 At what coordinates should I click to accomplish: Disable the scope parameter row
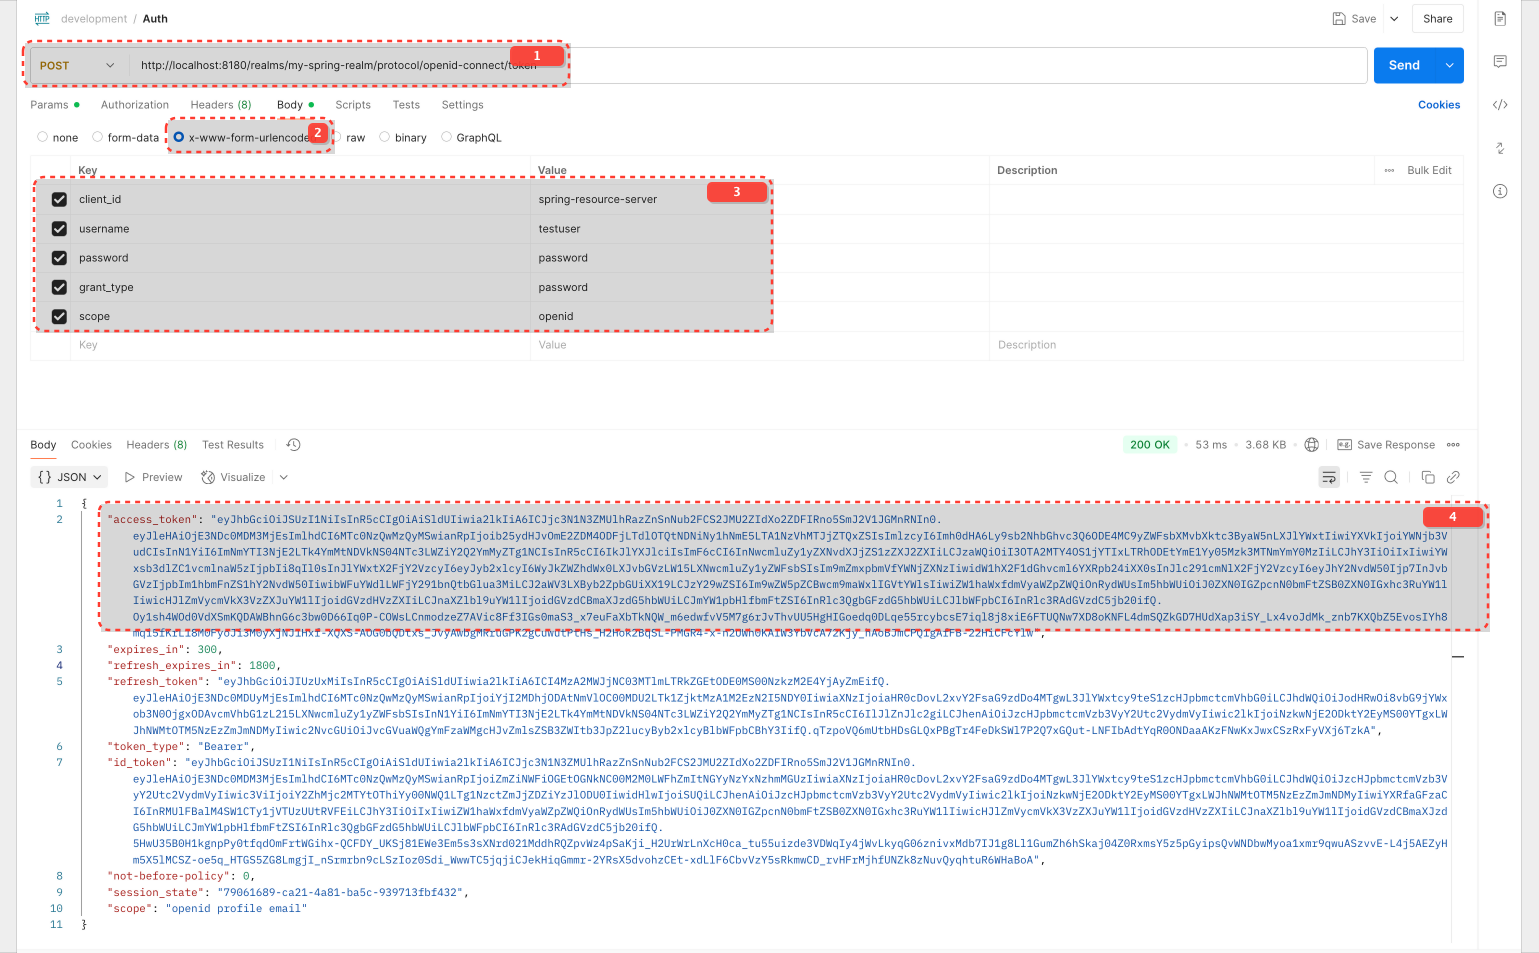[60, 316]
